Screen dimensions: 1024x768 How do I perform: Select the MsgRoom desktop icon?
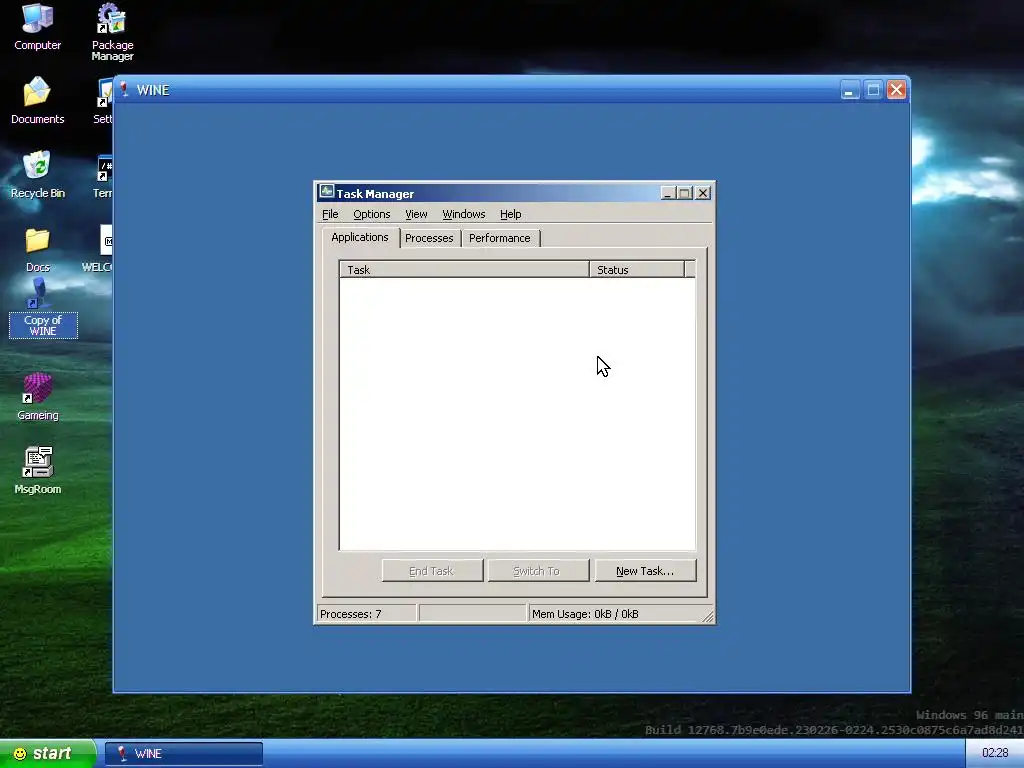pos(37,470)
